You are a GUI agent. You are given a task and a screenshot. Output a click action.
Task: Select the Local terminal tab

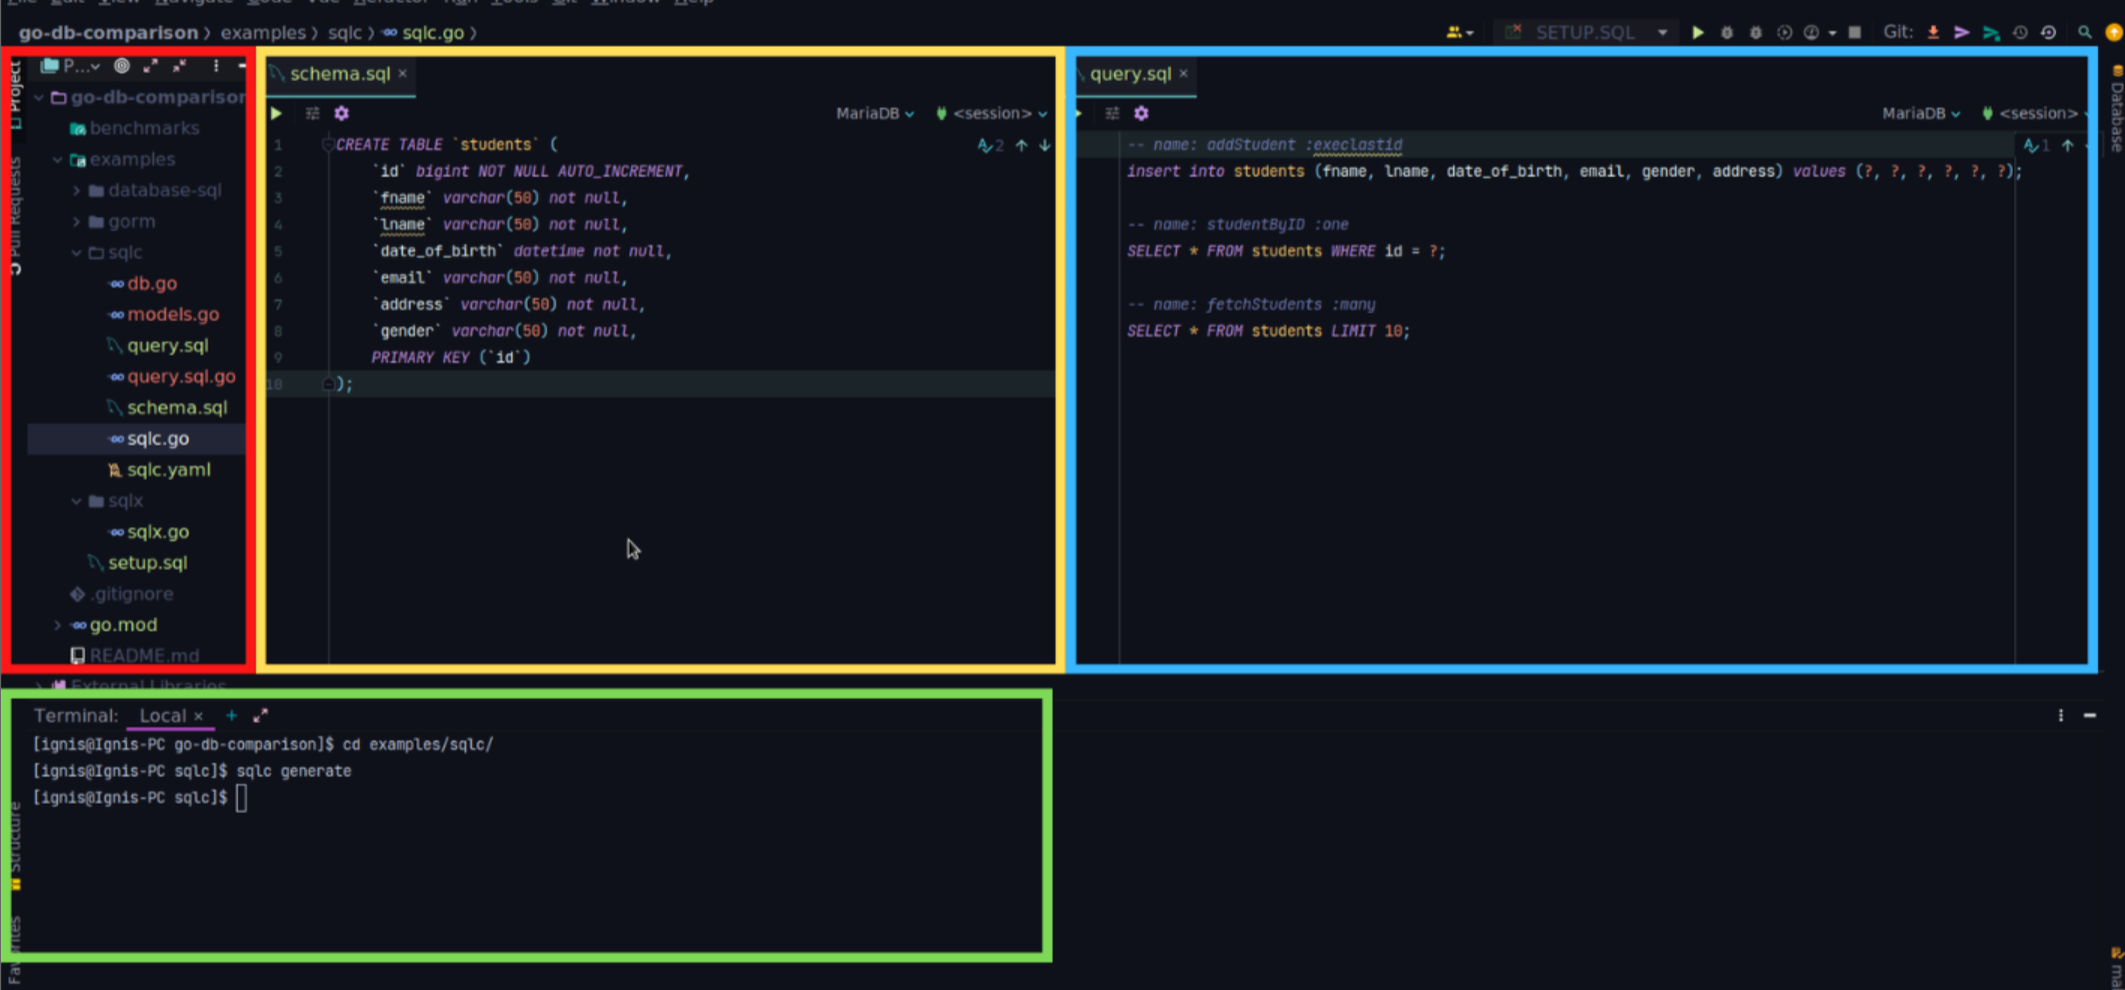pos(162,716)
